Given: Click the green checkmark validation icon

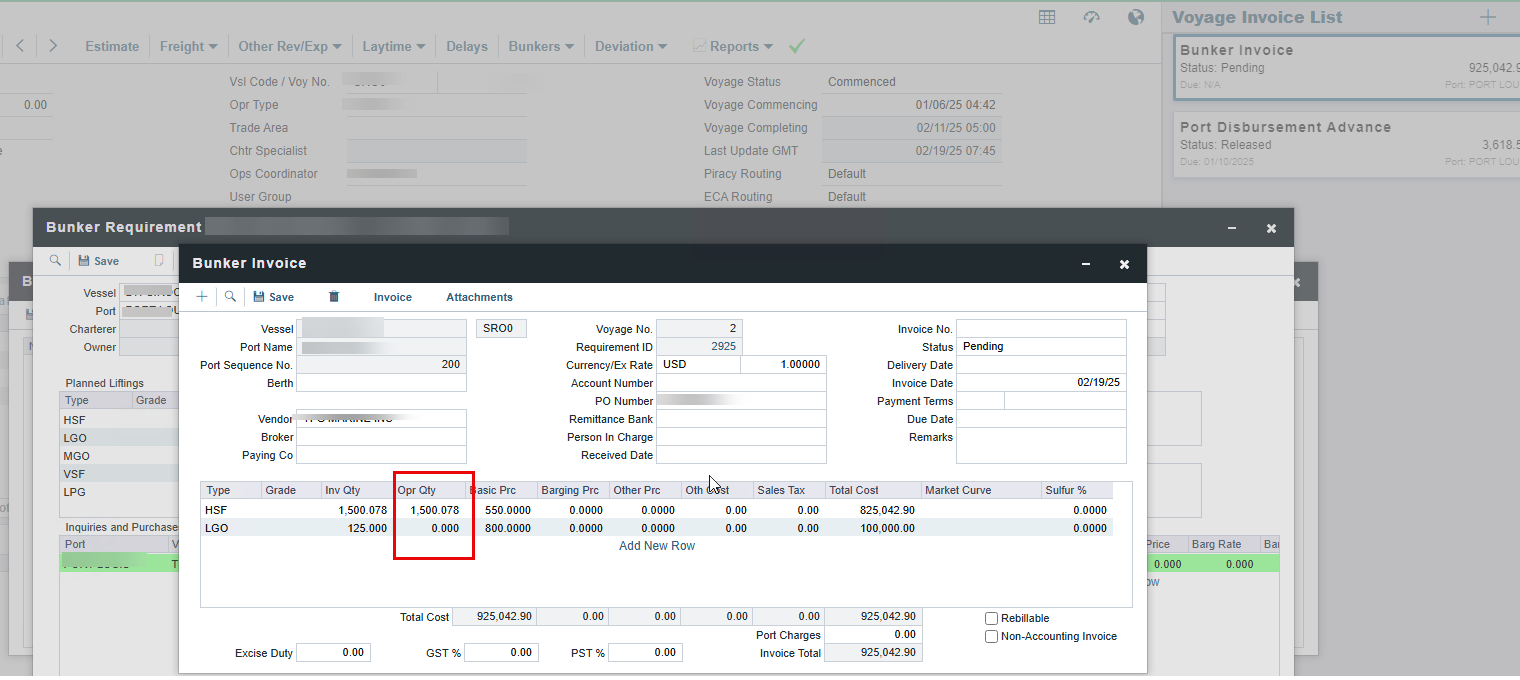Looking at the screenshot, I should 796,46.
